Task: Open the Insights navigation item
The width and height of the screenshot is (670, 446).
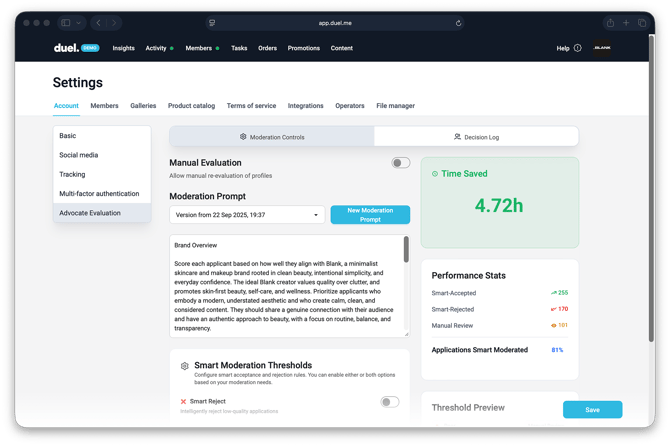Action: click(x=123, y=48)
